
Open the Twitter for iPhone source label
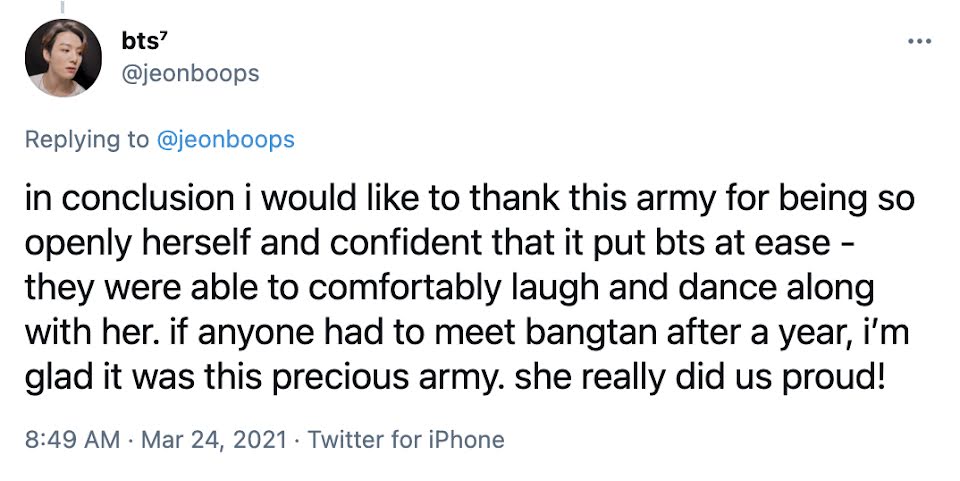pyautogui.click(x=407, y=439)
